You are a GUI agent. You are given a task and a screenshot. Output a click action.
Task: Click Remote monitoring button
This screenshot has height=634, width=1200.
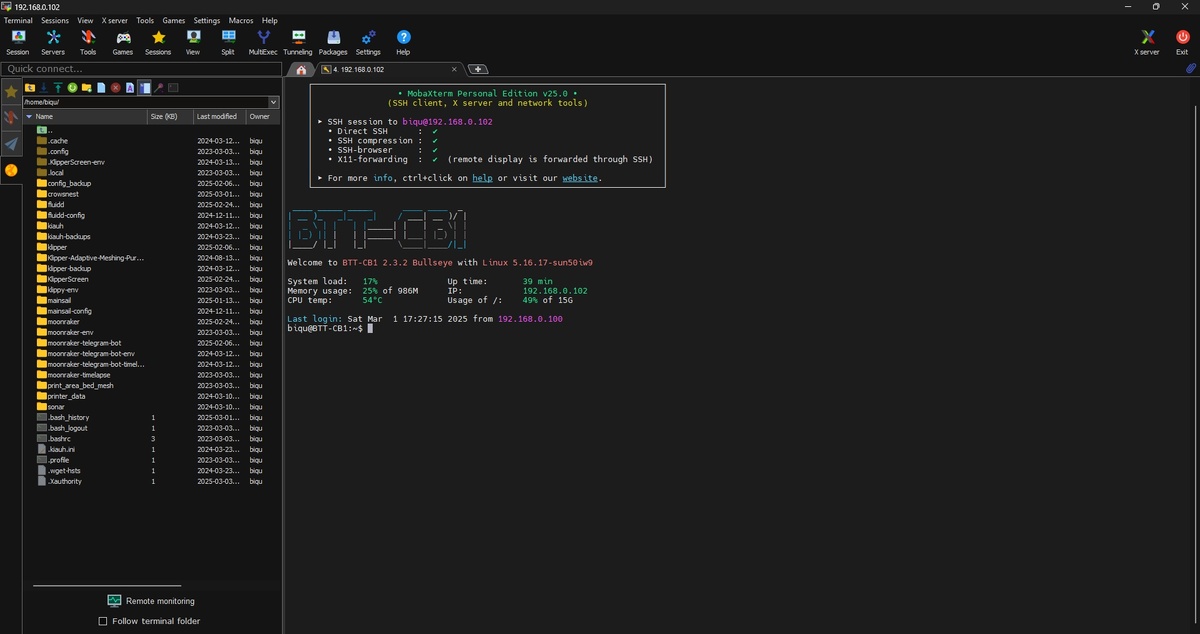pos(150,601)
